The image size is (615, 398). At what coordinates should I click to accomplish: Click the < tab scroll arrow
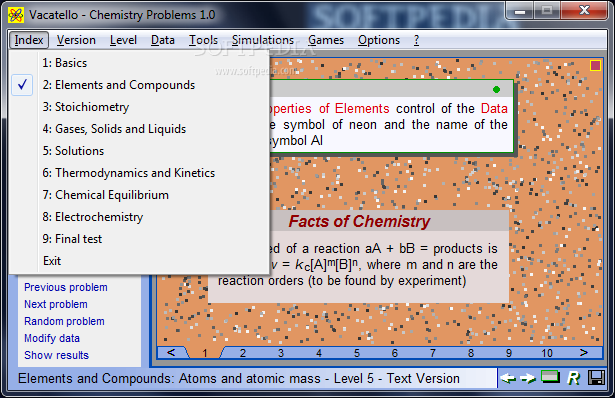point(171,353)
